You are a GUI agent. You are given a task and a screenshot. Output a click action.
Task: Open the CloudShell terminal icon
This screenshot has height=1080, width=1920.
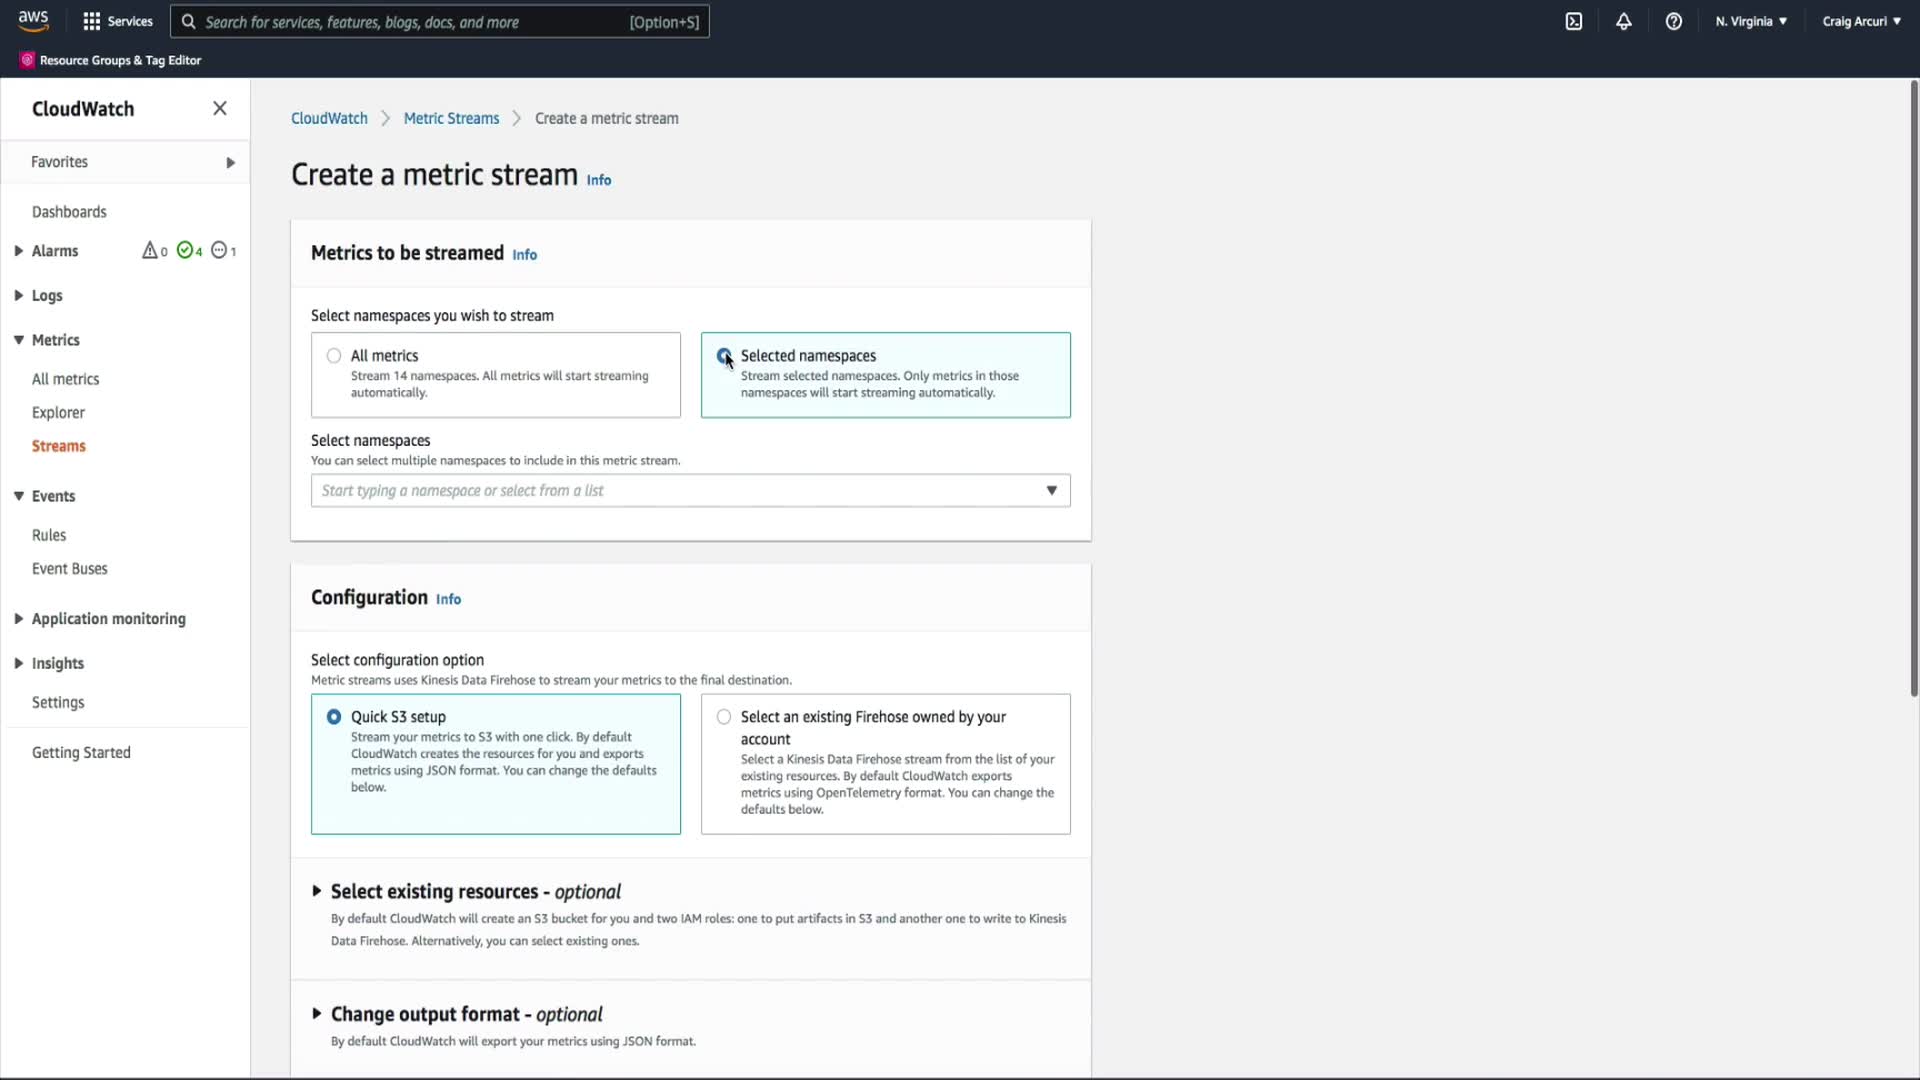tap(1574, 21)
